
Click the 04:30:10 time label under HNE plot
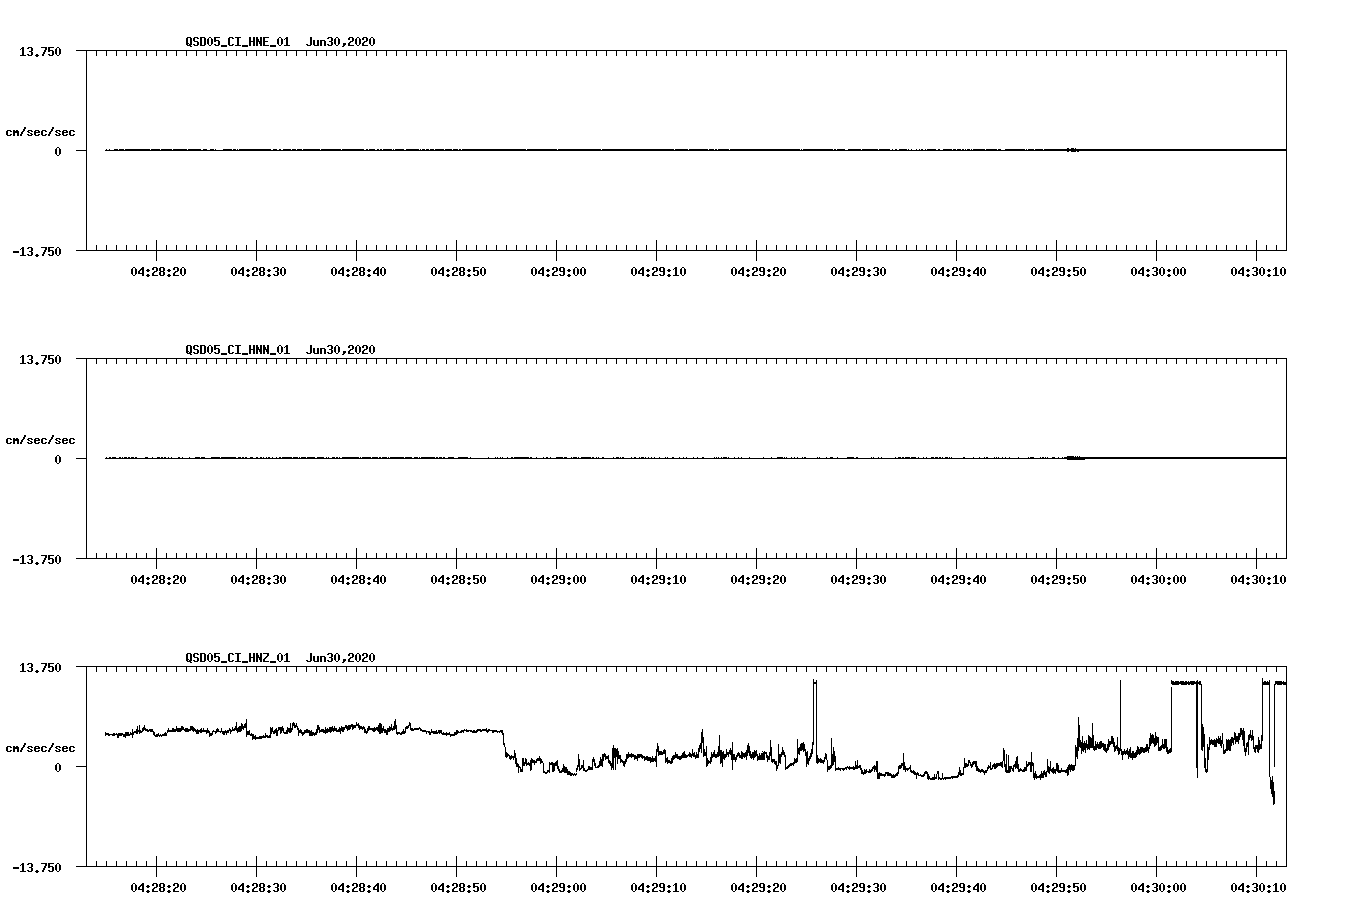pyautogui.click(x=1258, y=272)
